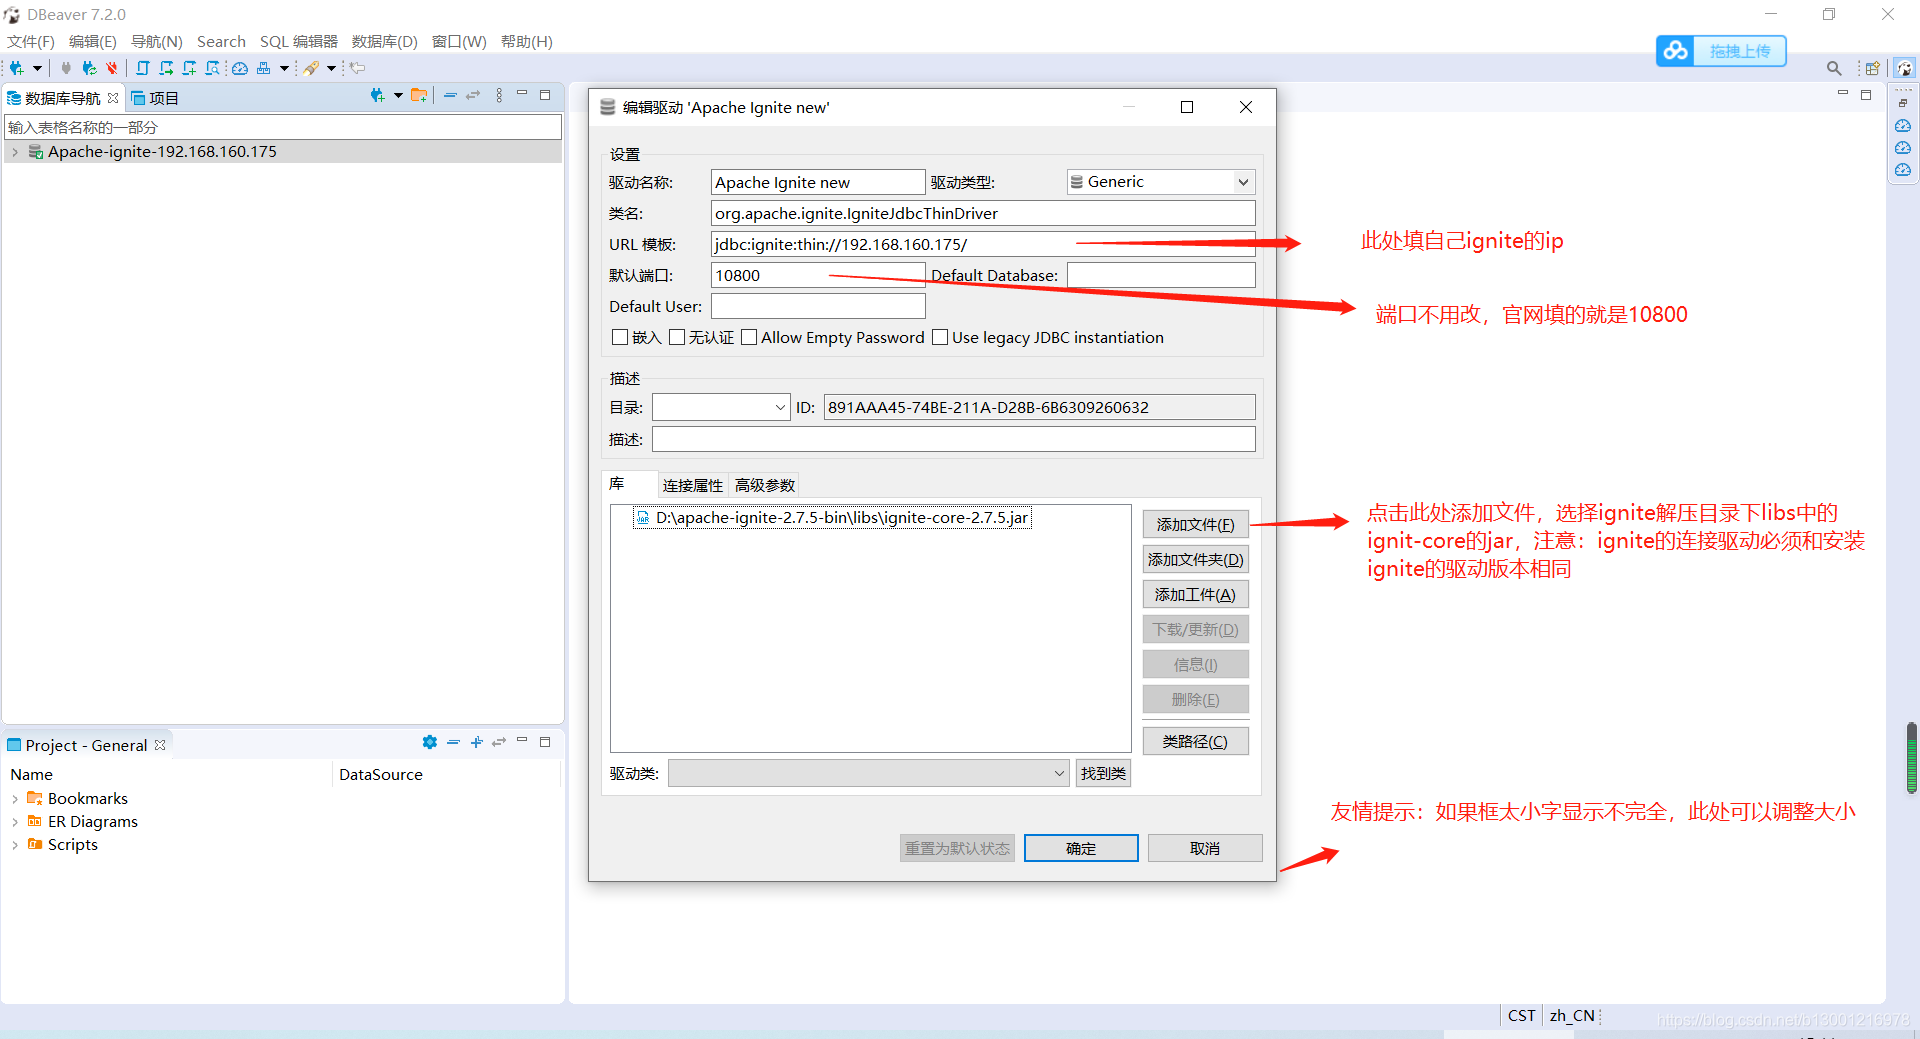Click the reconnect to database icon
Screen dimensions: 1920x1039
(x=89, y=67)
